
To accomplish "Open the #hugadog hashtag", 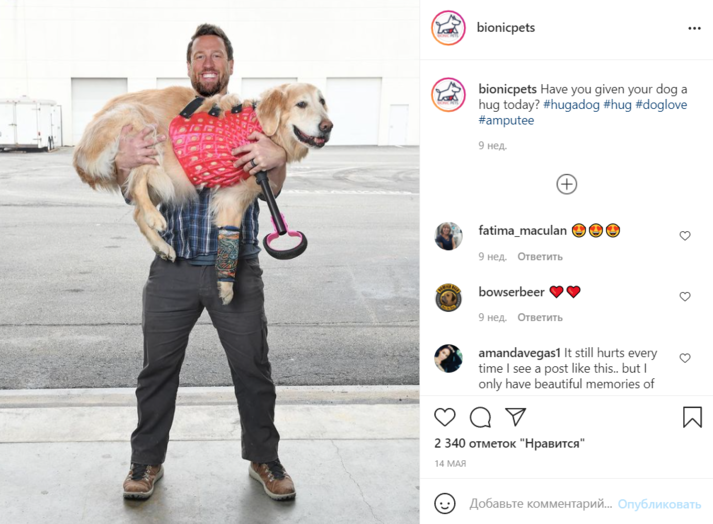I will (x=572, y=105).
